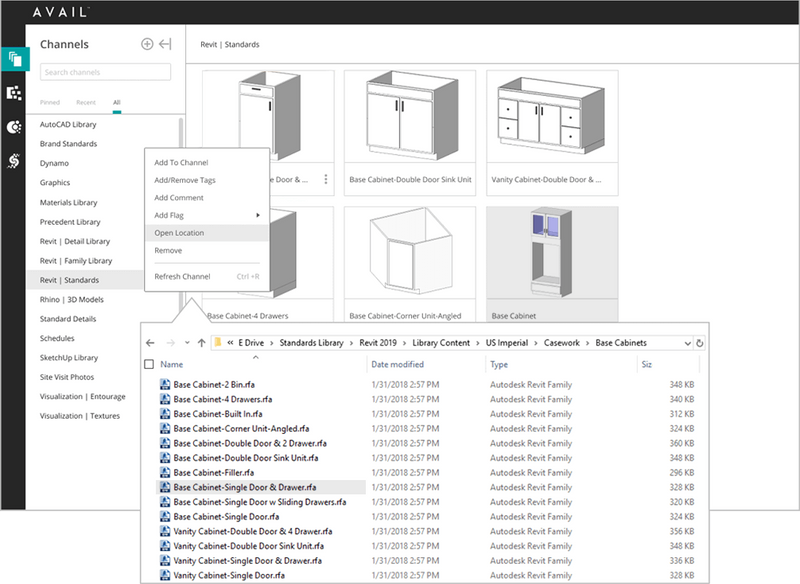
Task: Open the Channels panel icon in sidebar
Action: 14,58
